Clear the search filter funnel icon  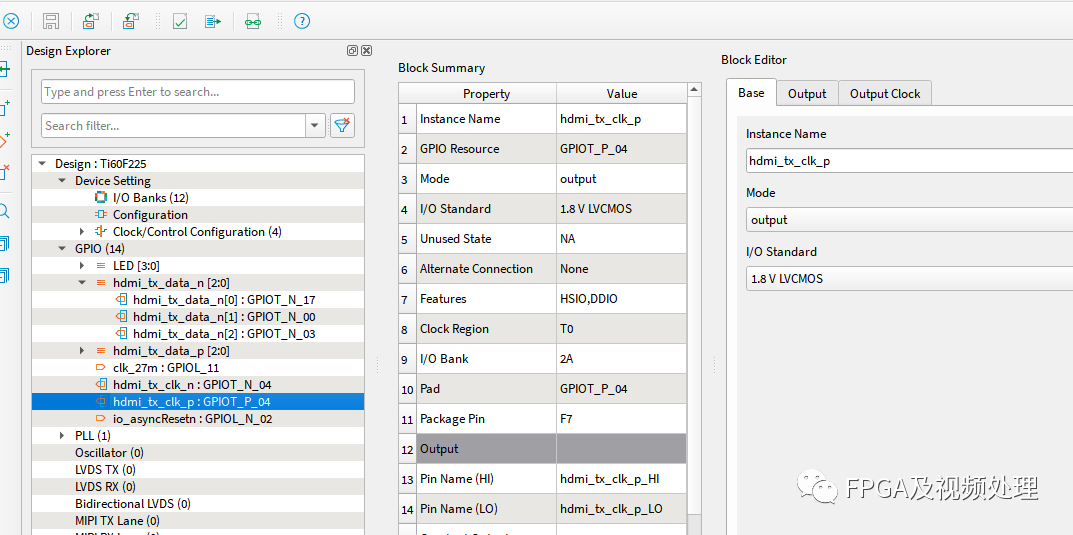[x=342, y=126]
